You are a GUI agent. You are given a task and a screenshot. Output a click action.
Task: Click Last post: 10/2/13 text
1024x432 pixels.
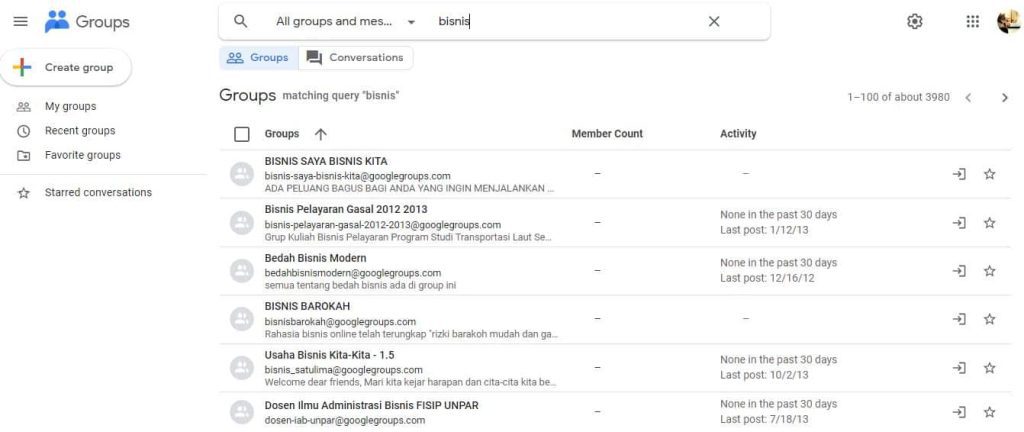tap(764, 375)
